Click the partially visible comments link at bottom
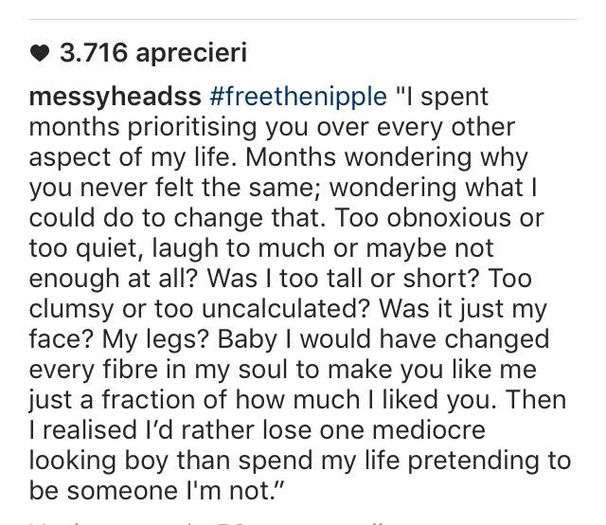Viewport: 606px width, 525px height. [207, 522]
